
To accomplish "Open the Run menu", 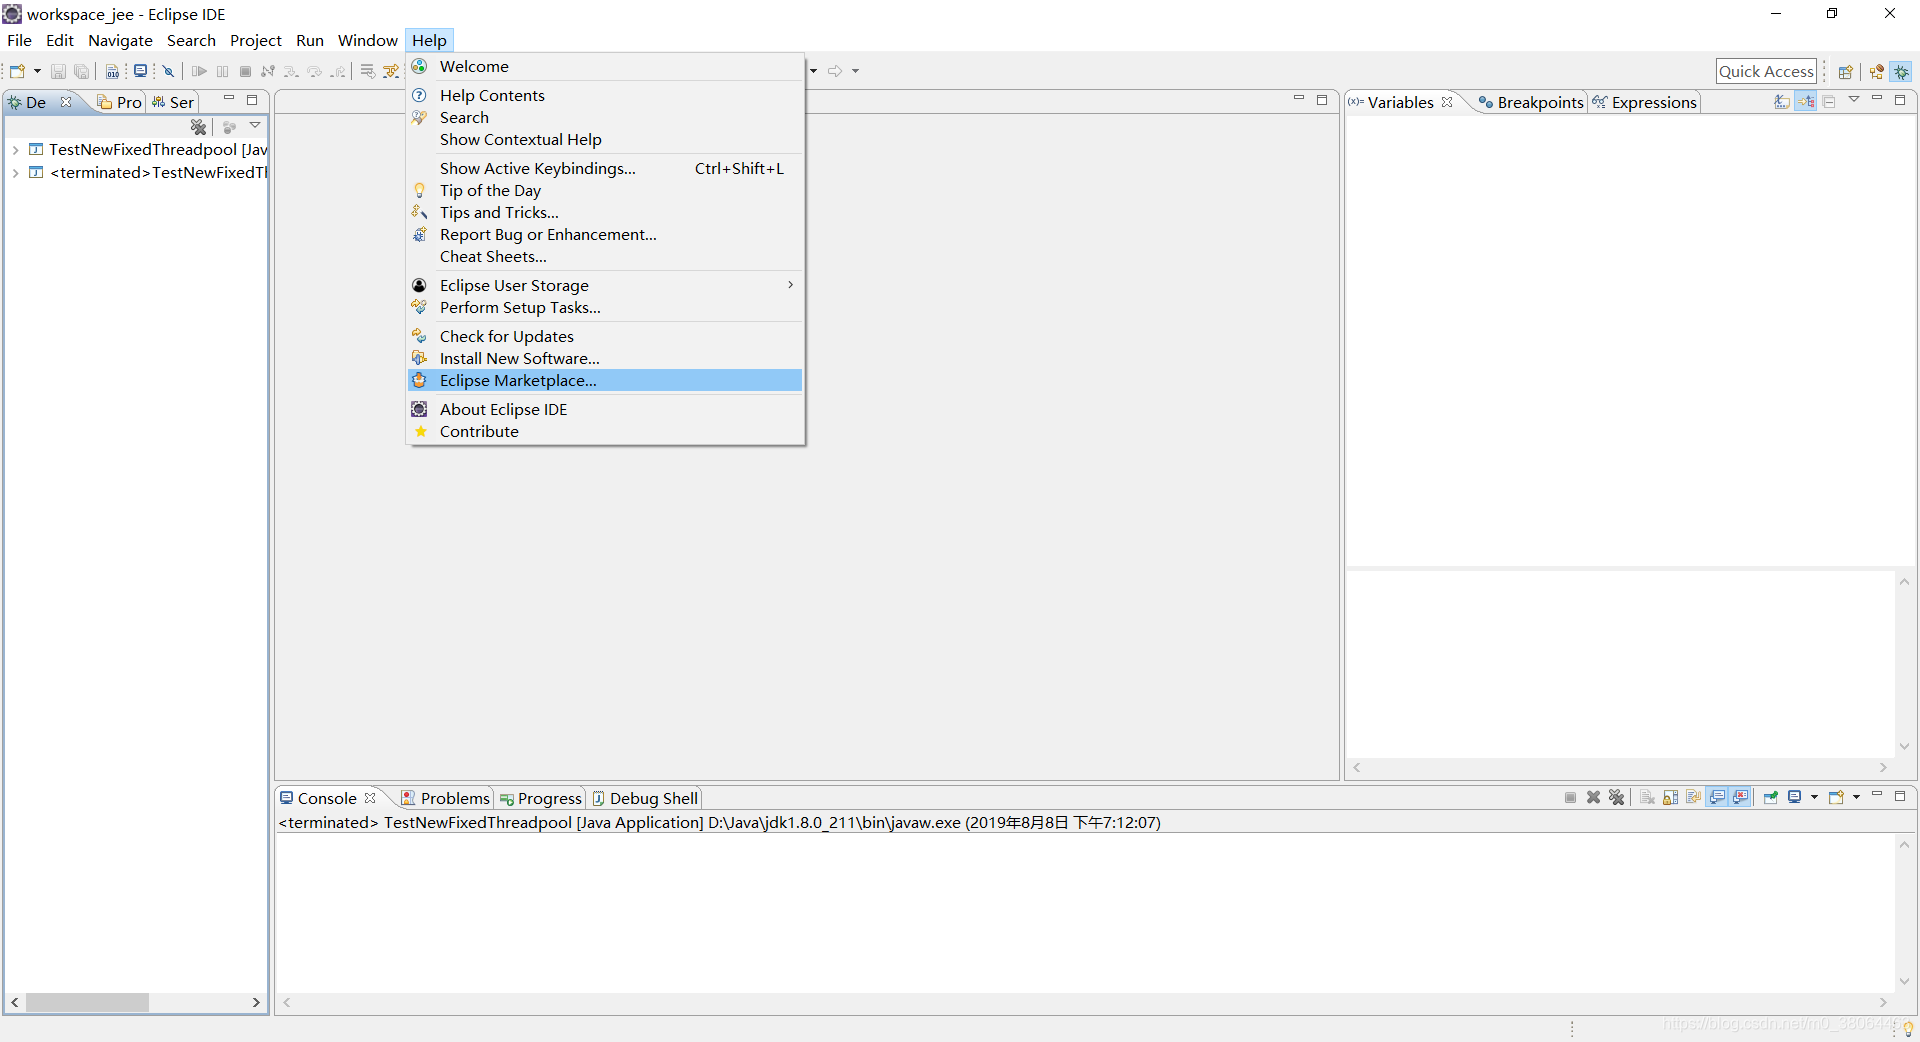I will (x=310, y=41).
